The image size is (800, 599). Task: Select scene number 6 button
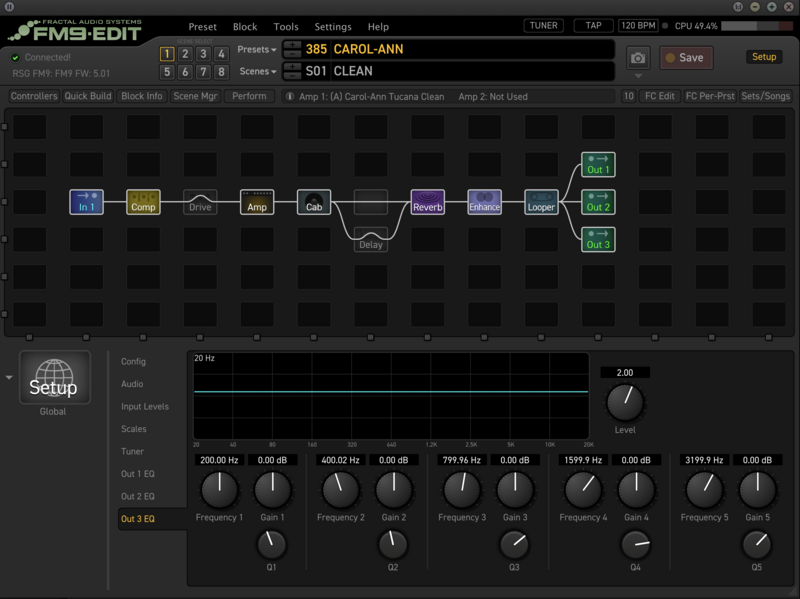pyautogui.click(x=185, y=72)
